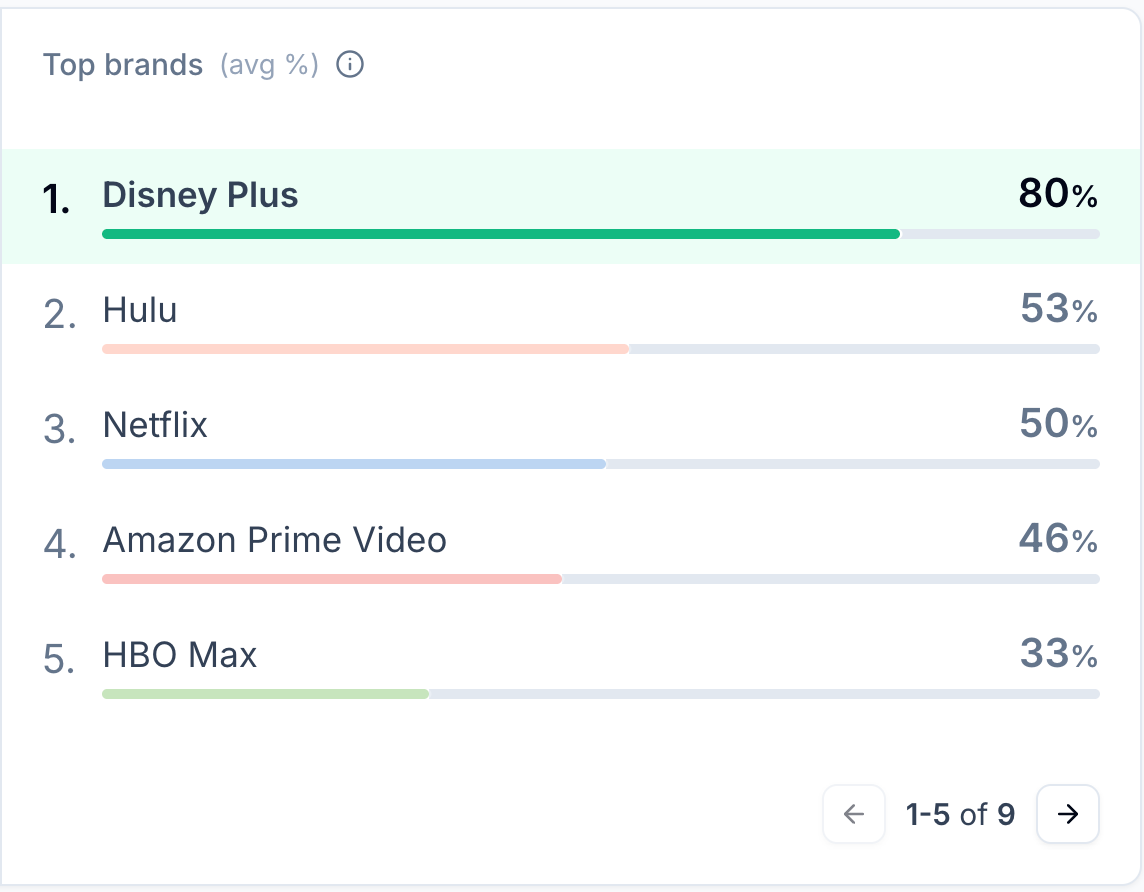
Task: Click the Top brands title
Action: [123, 64]
